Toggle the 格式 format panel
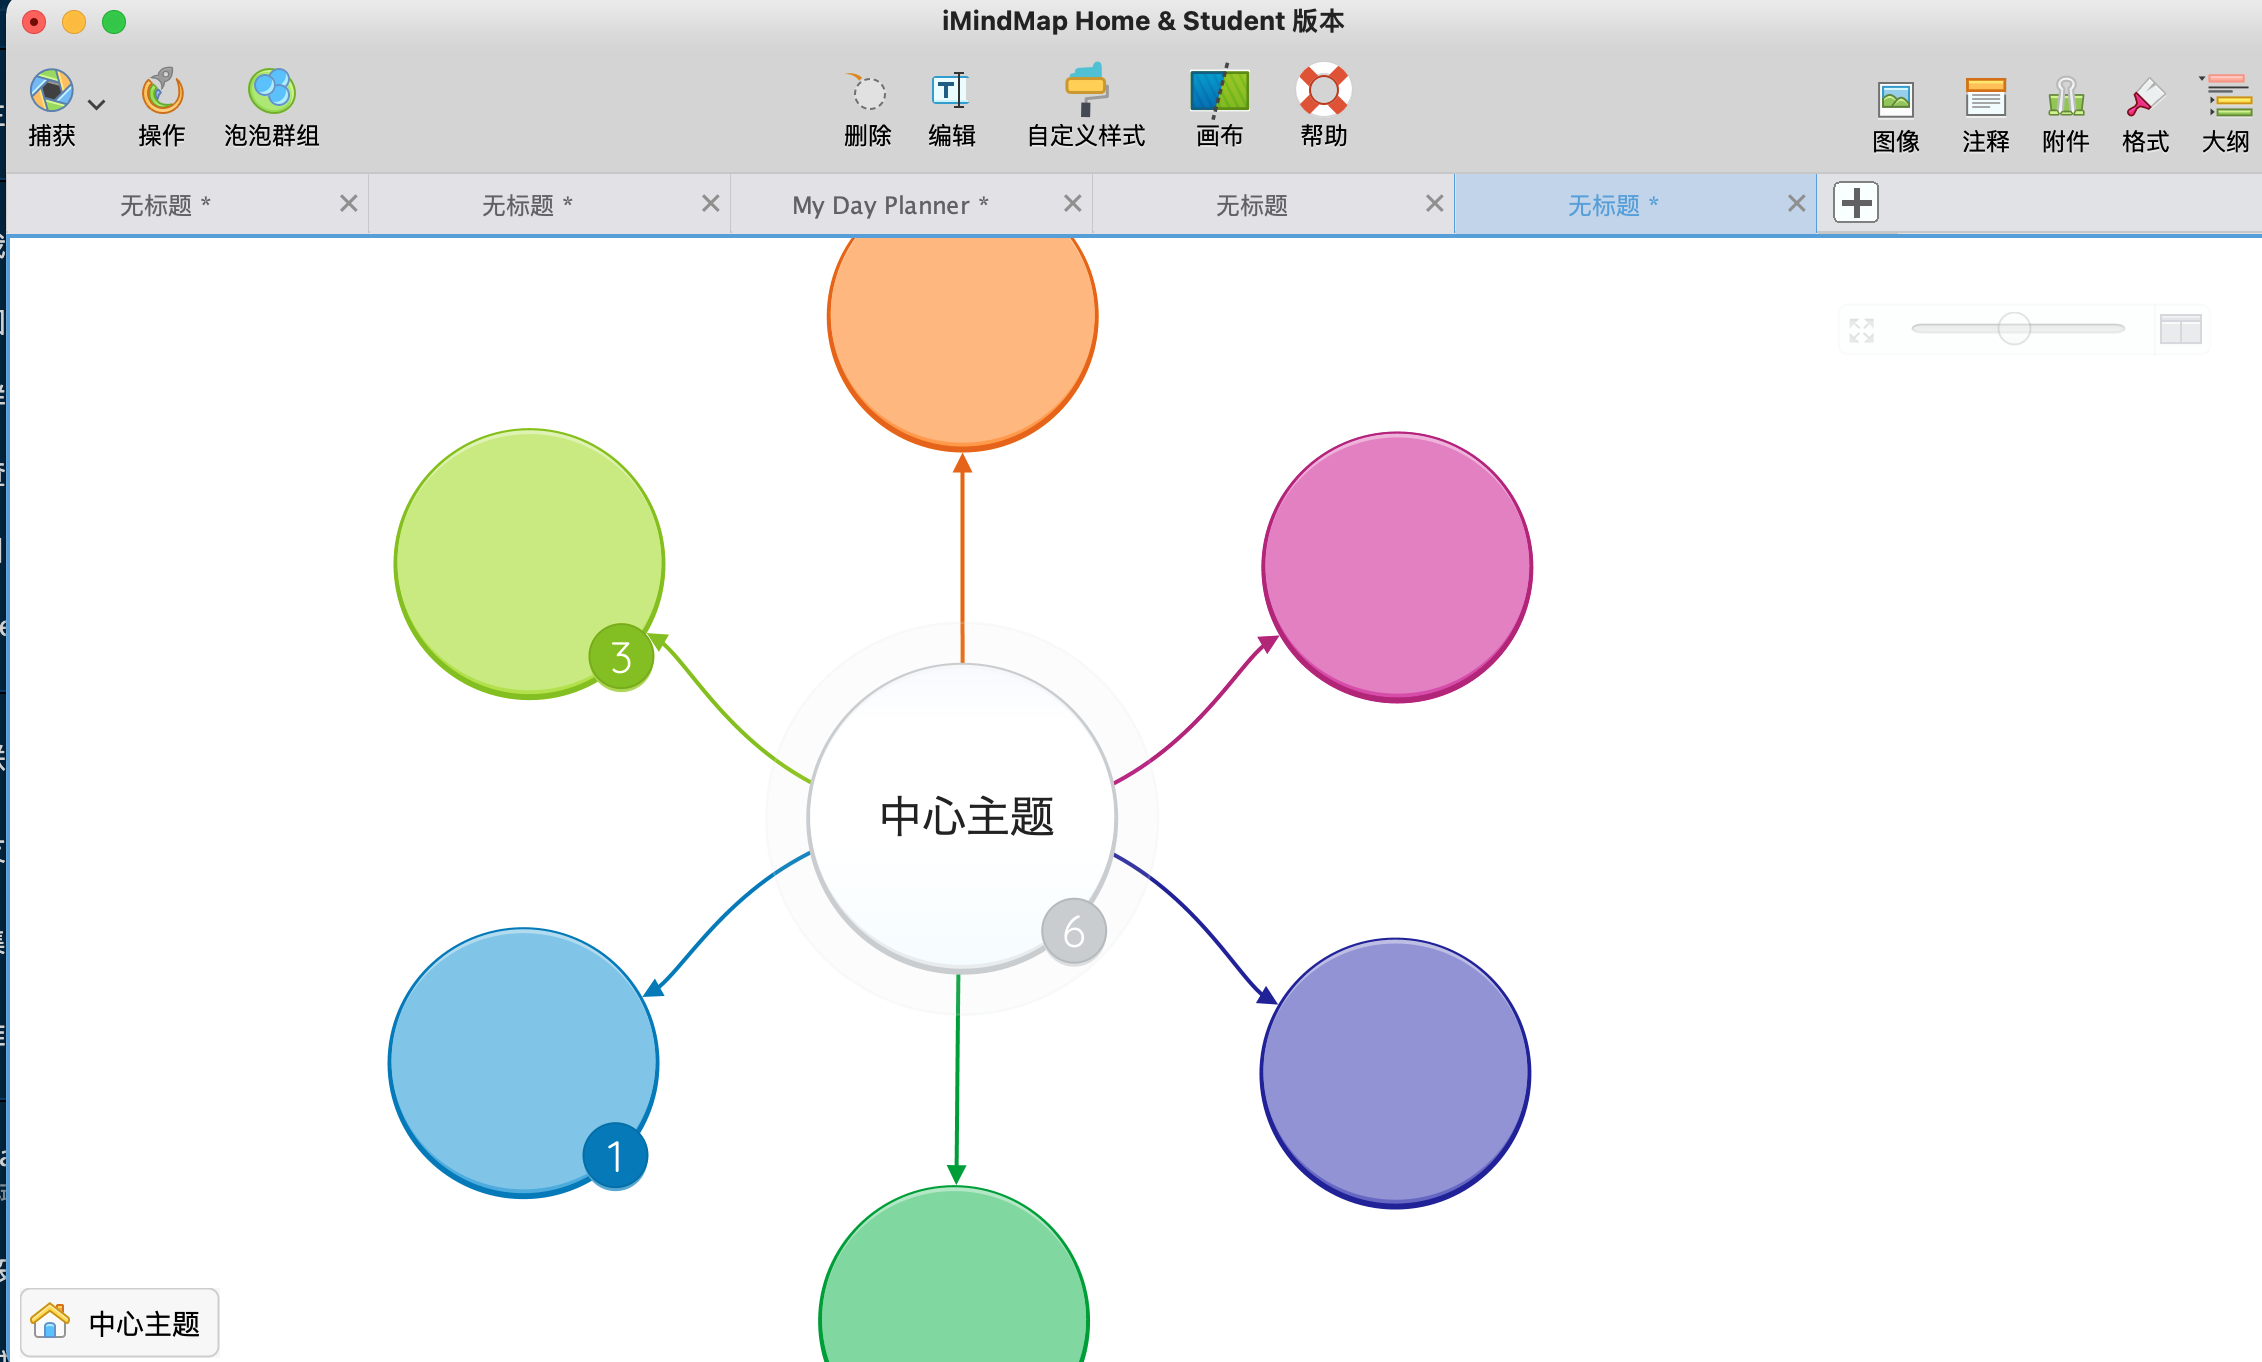Viewport: 2262px width, 1362px height. click(2145, 99)
